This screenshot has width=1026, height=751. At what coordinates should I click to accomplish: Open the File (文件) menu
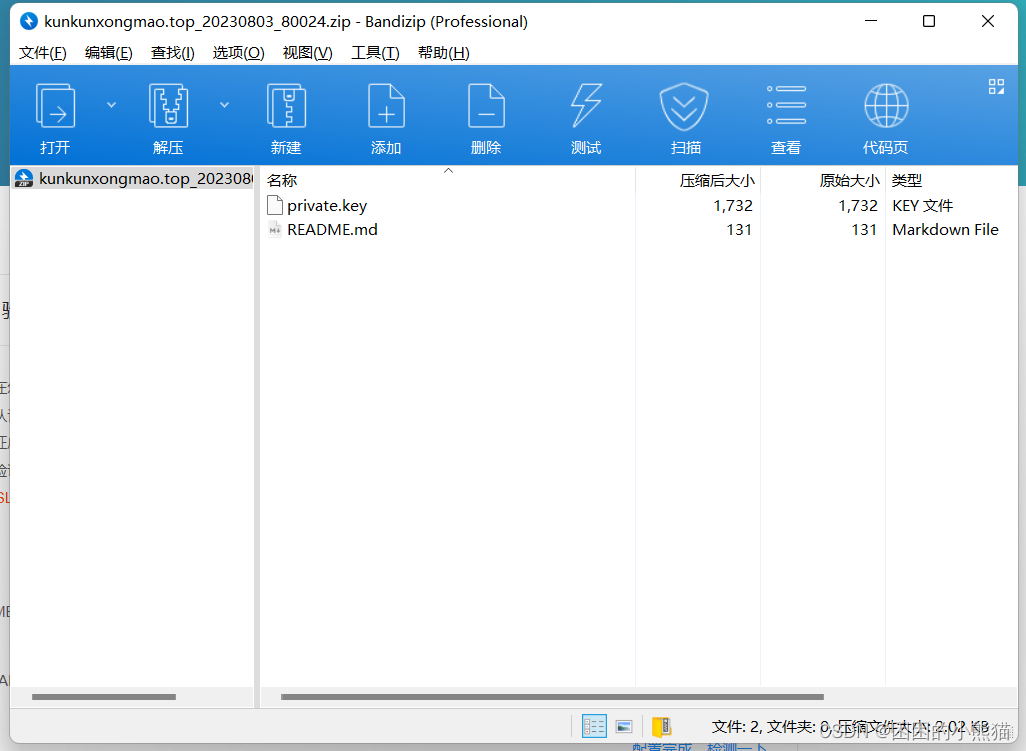(43, 52)
